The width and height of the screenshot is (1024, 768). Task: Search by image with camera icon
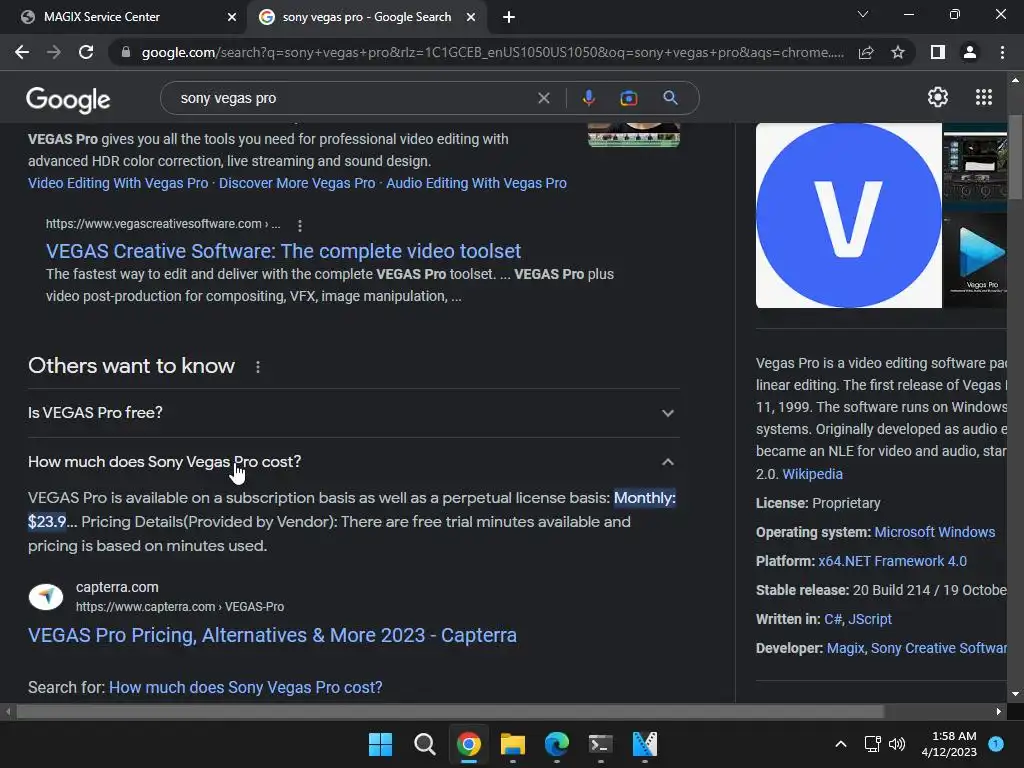pyautogui.click(x=628, y=98)
